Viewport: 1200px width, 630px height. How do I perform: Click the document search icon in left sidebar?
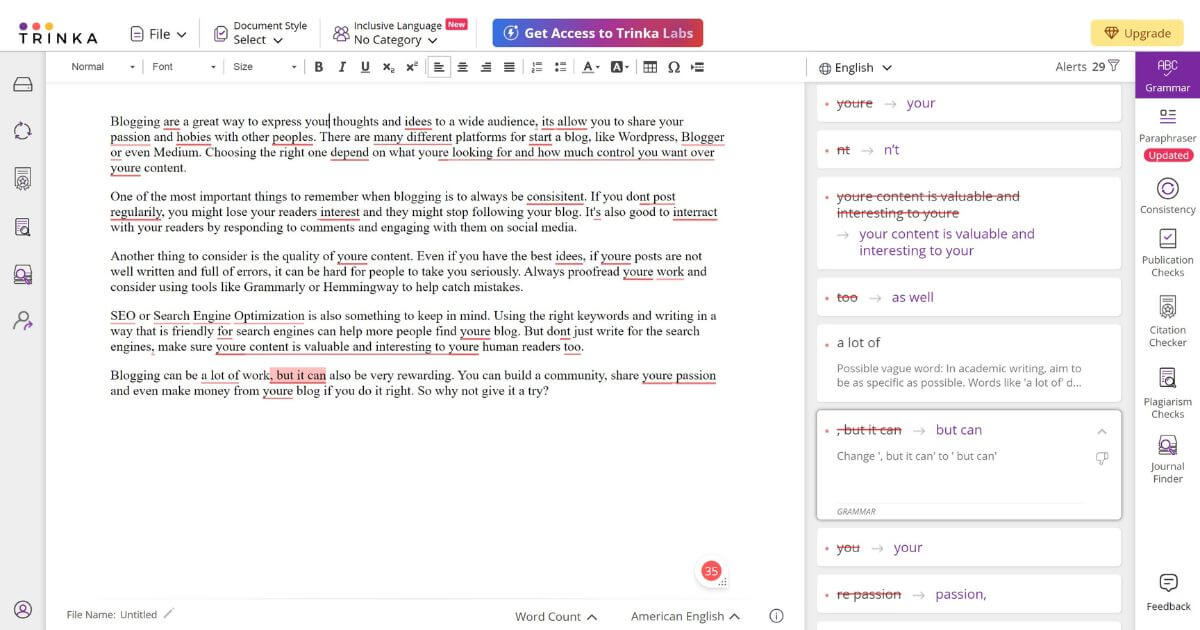coord(23,226)
